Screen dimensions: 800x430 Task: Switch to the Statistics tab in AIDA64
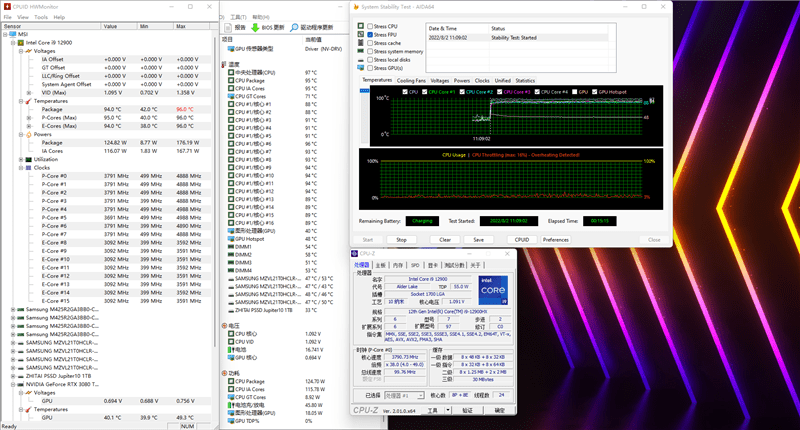tap(525, 81)
